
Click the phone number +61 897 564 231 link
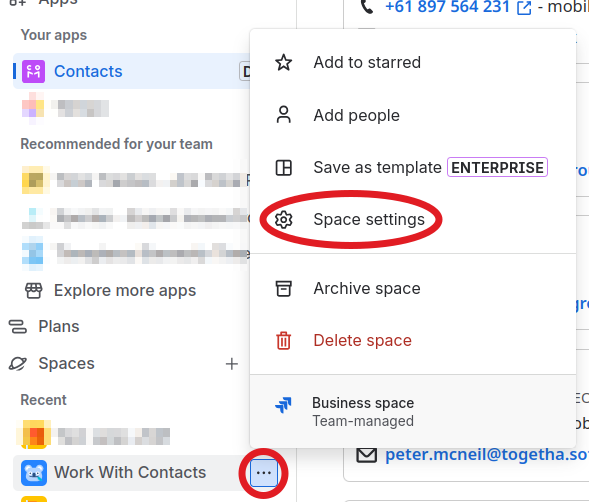447,7
